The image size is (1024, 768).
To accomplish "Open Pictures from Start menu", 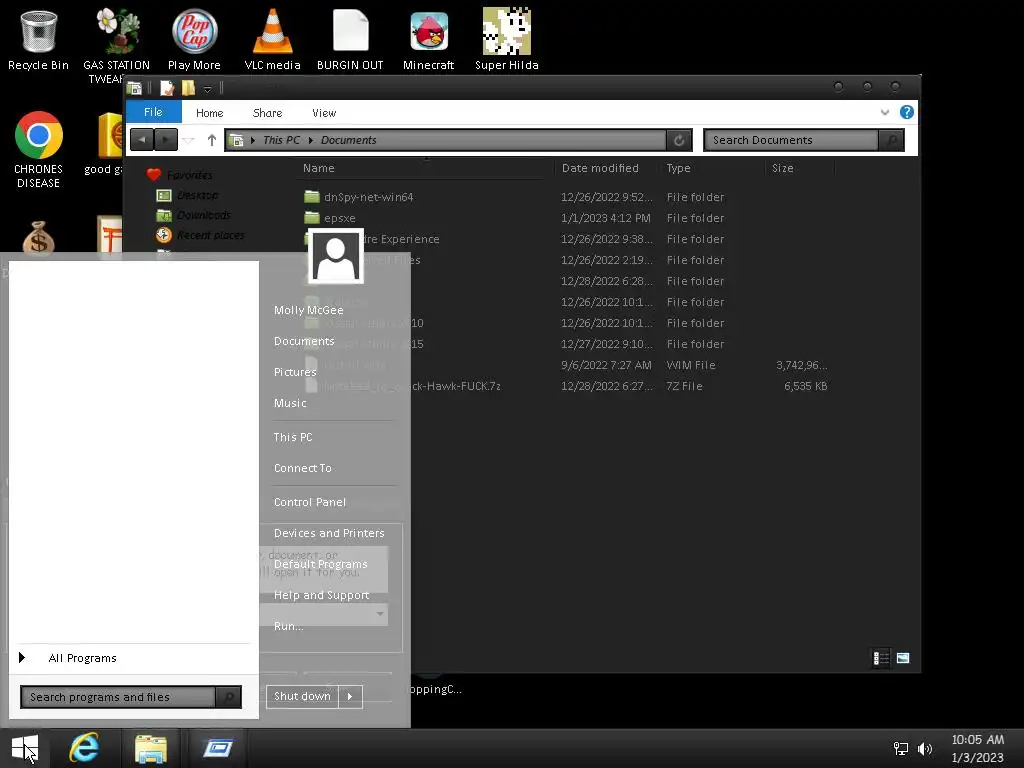I will (x=295, y=372).
